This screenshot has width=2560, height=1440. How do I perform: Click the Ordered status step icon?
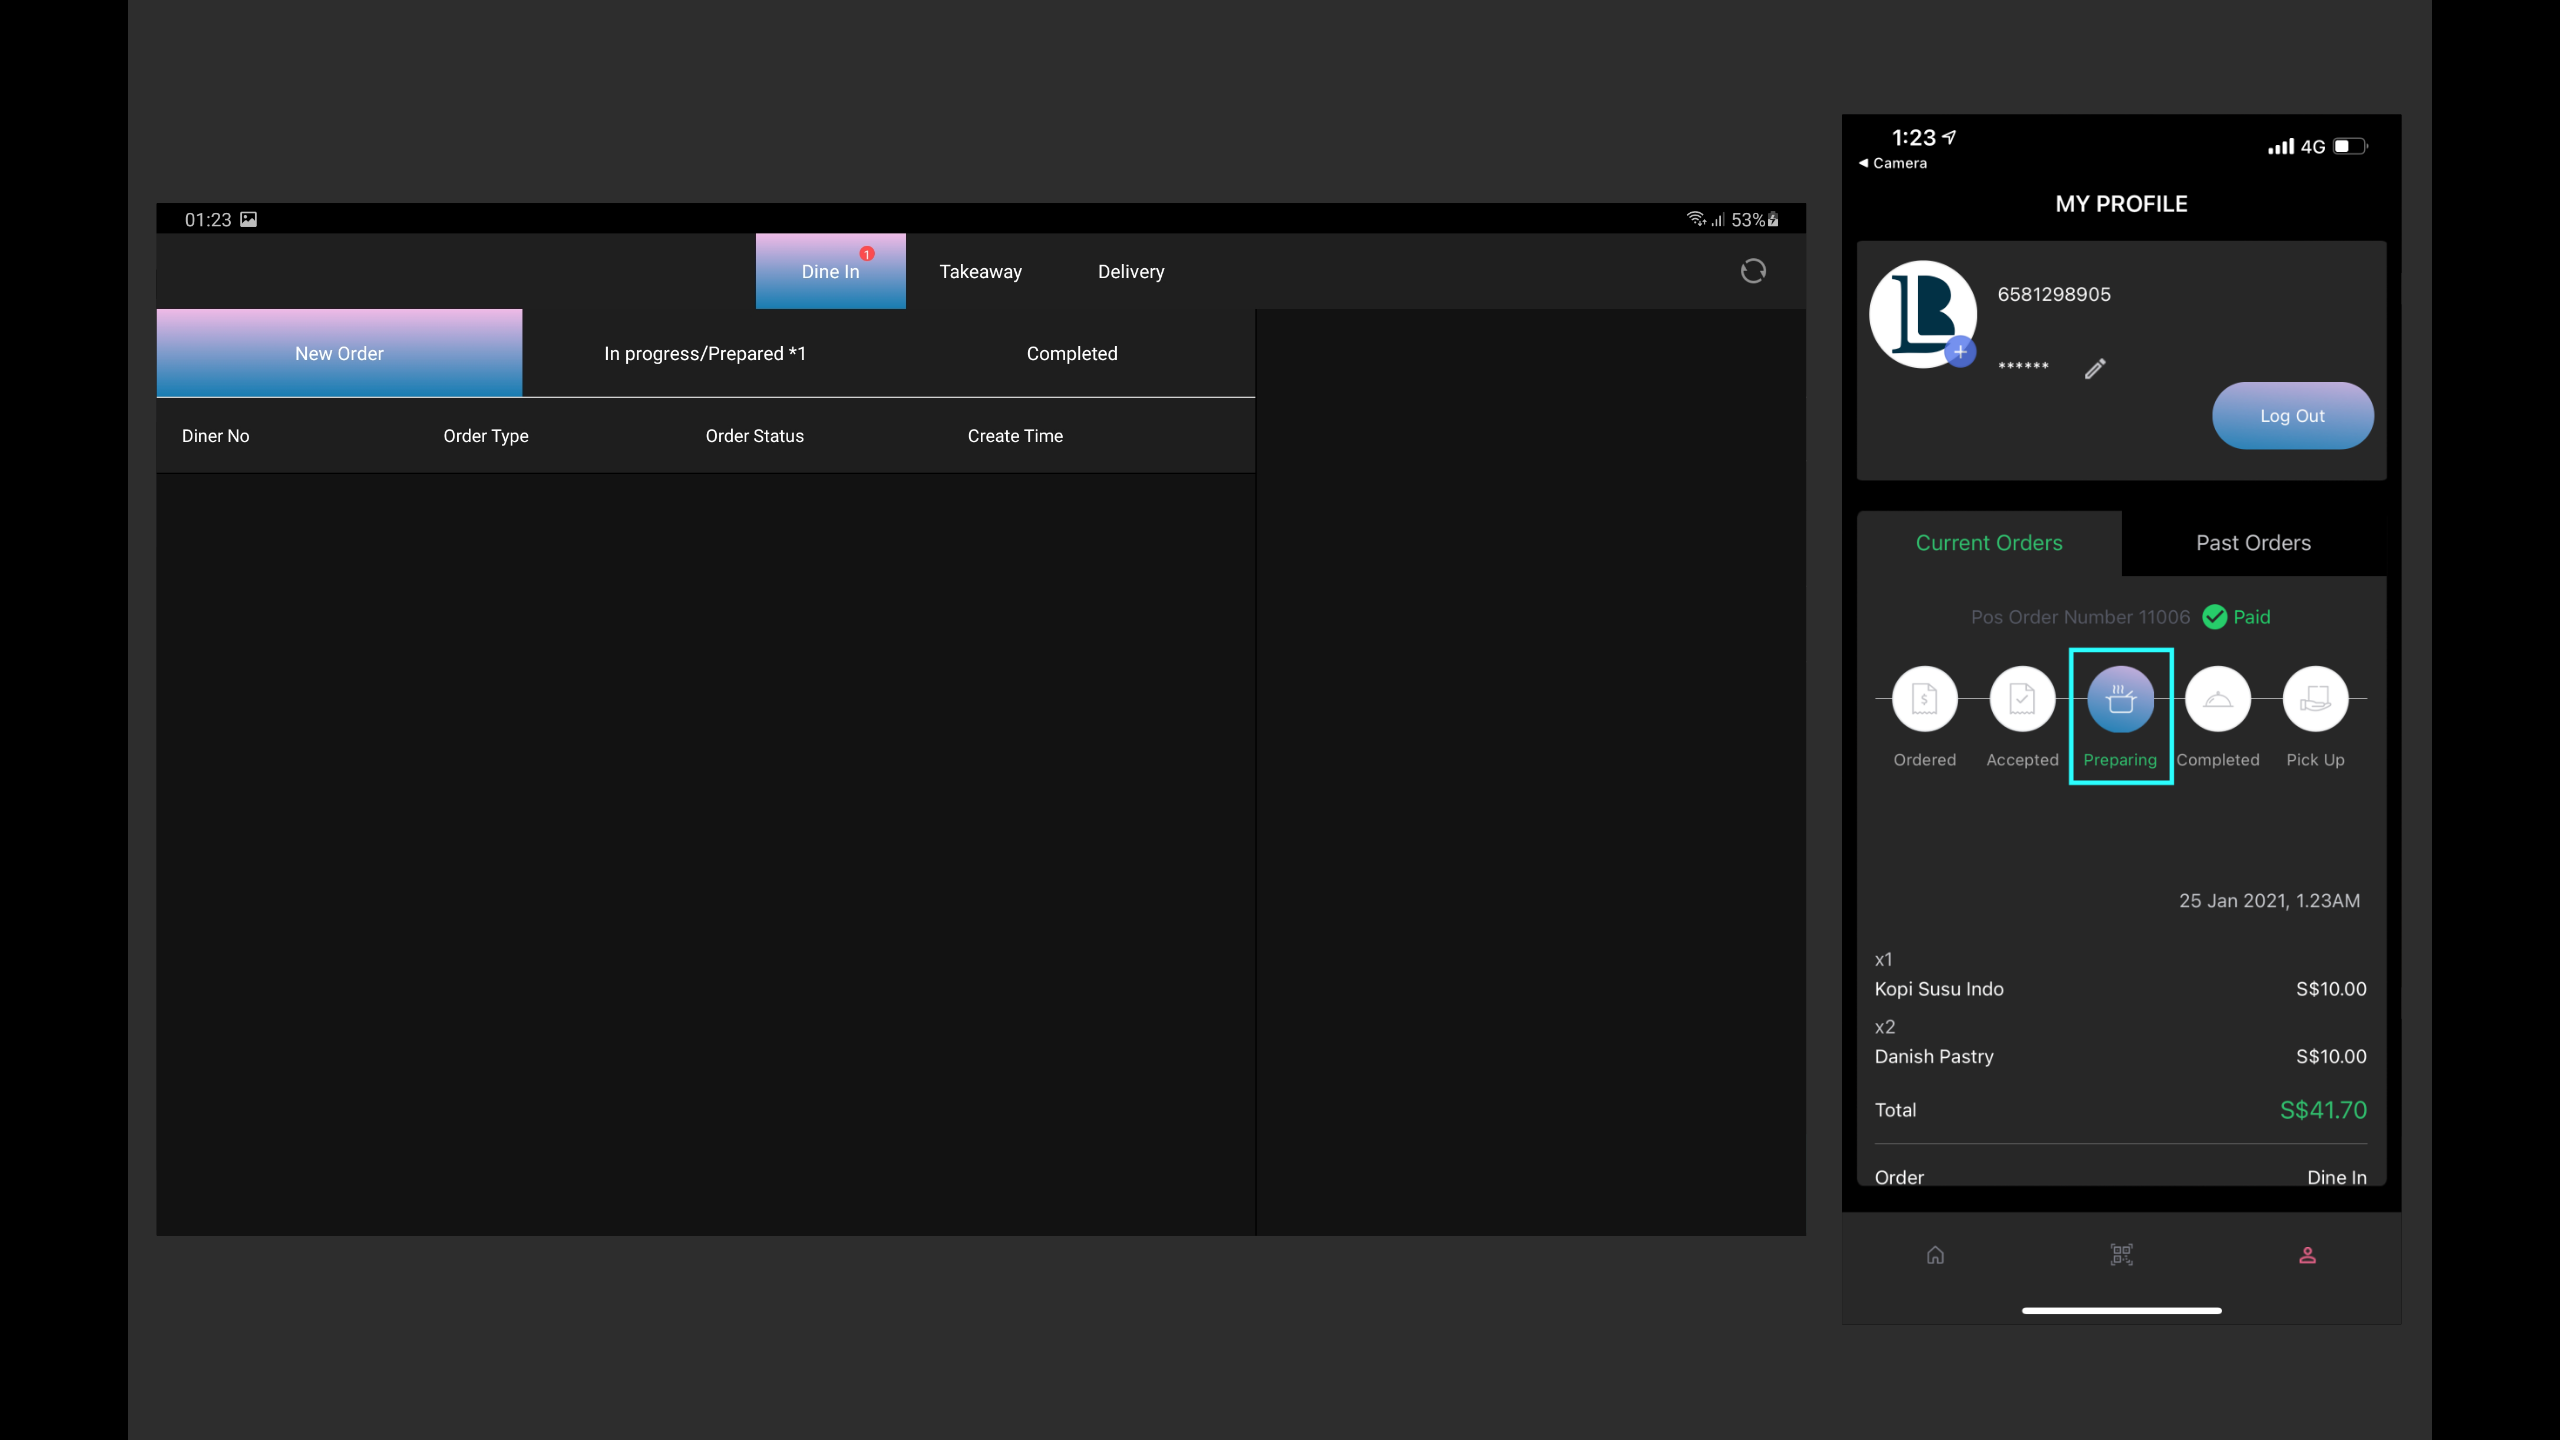[x=1924, y=699]
